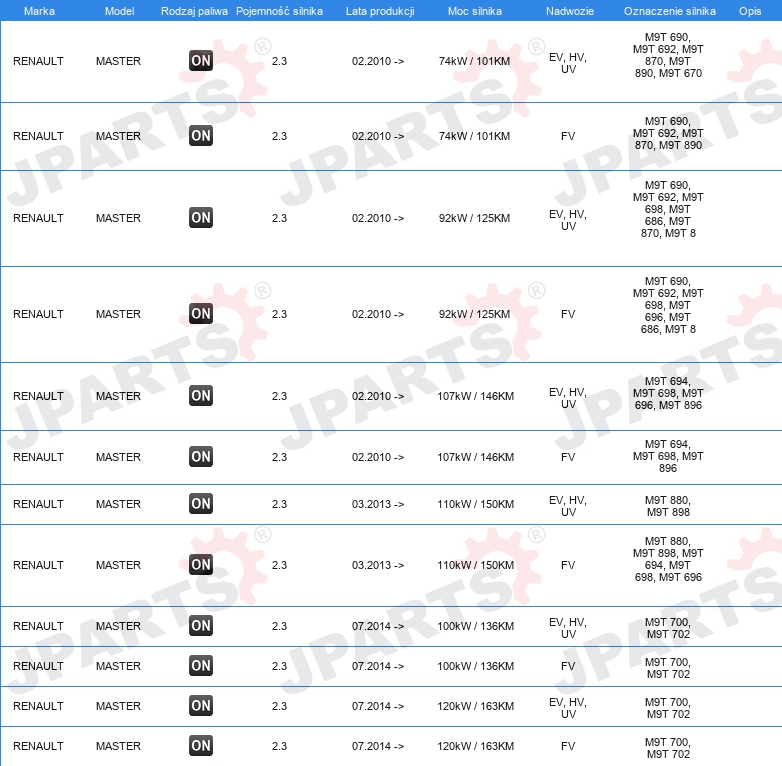Click the Model column header
The height and width of the screenshot is (766, 782).
click(119, 11)
